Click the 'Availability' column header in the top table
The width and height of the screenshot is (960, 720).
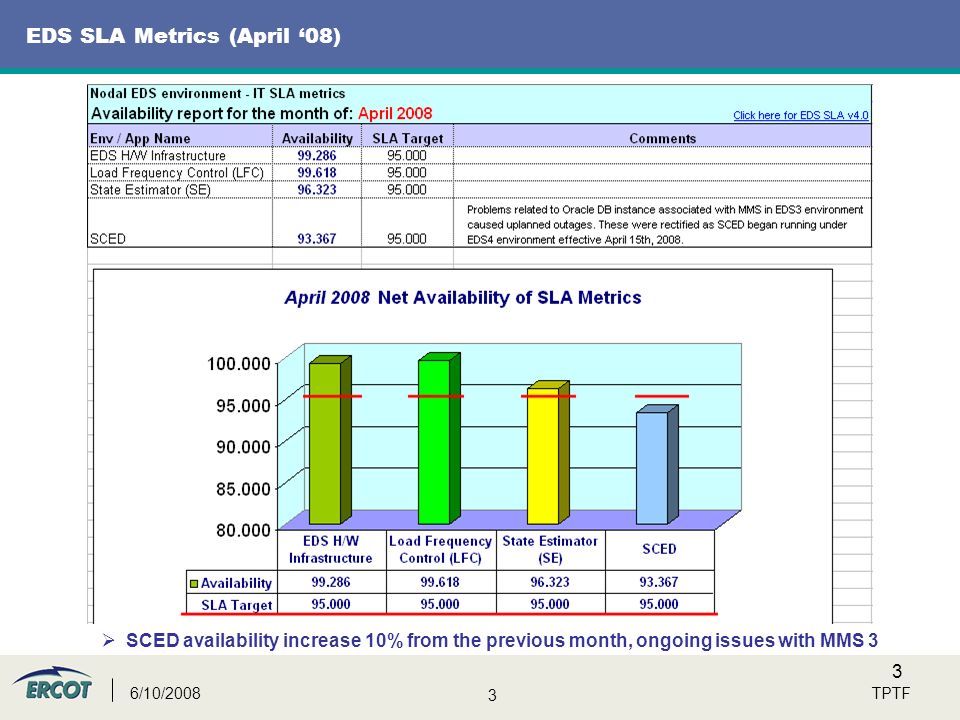tap(317, 138)
